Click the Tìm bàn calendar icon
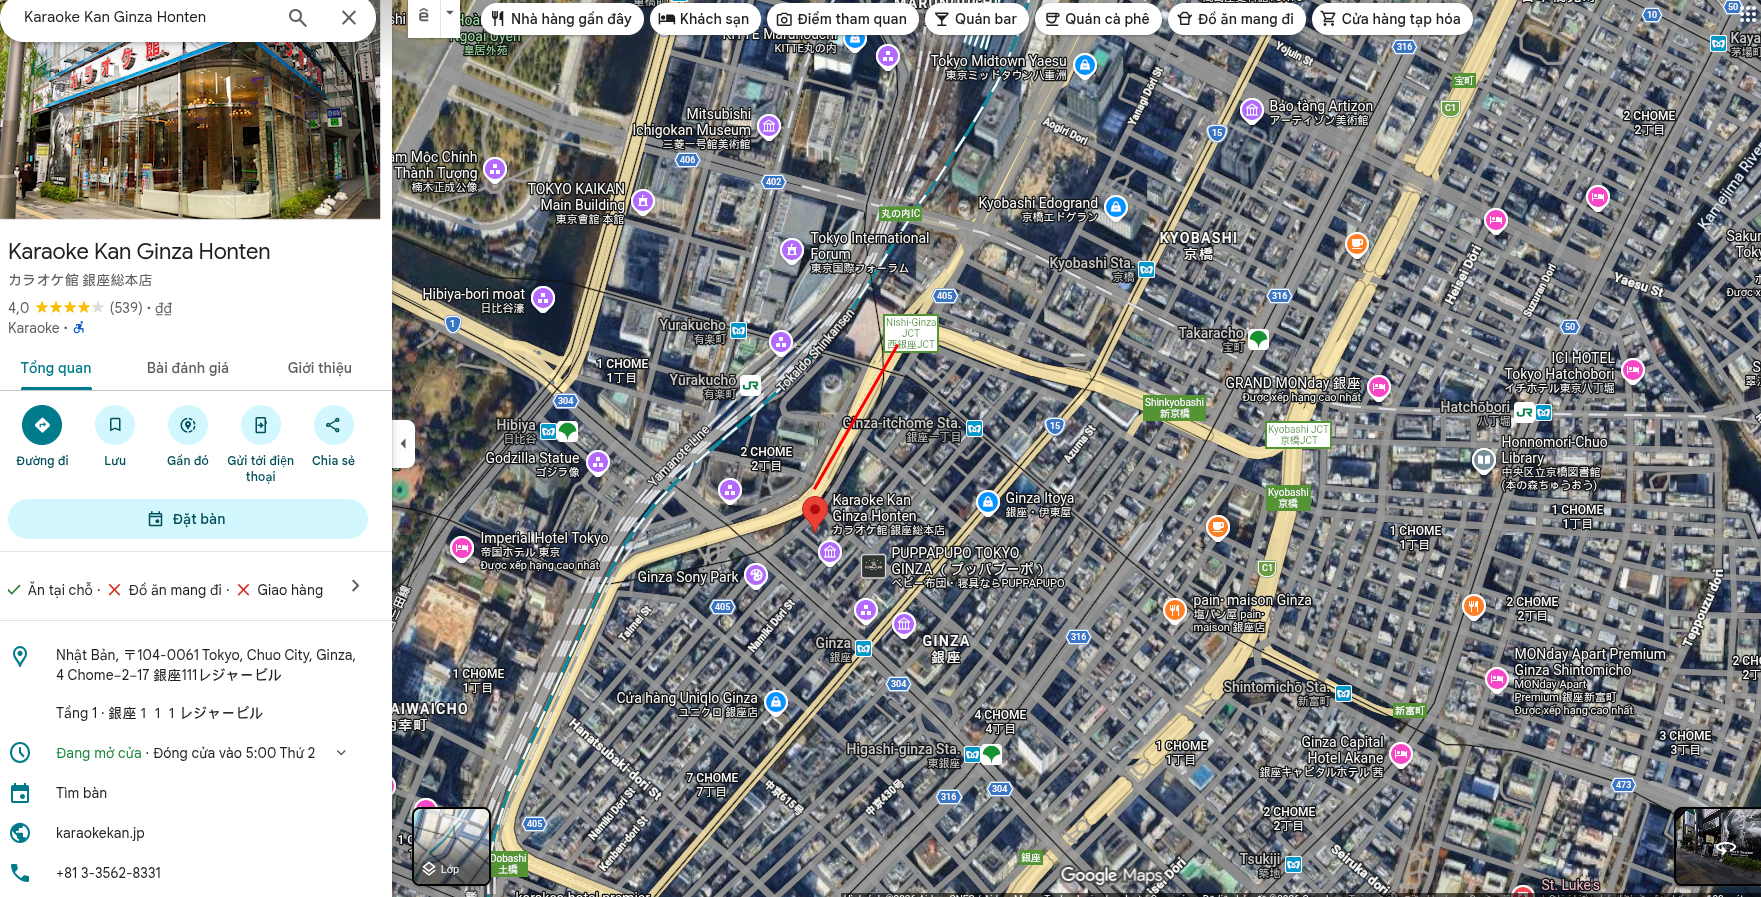1761x897 pixels. 20,793
